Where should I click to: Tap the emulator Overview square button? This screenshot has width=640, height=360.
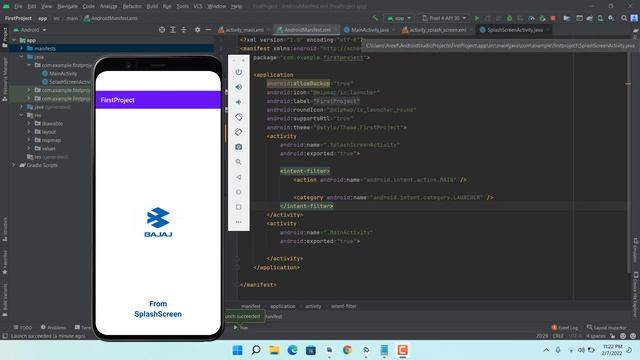[x=239, y=207]
